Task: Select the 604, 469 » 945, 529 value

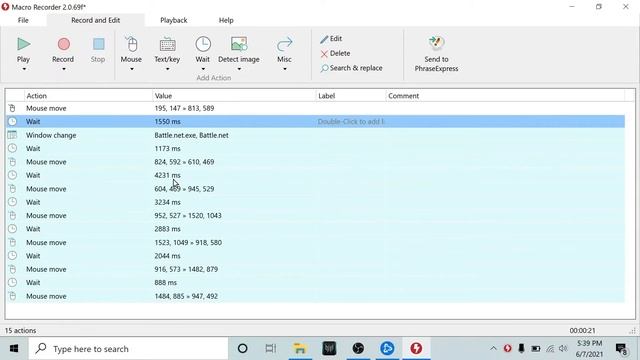Action: (x=184, y=189)
